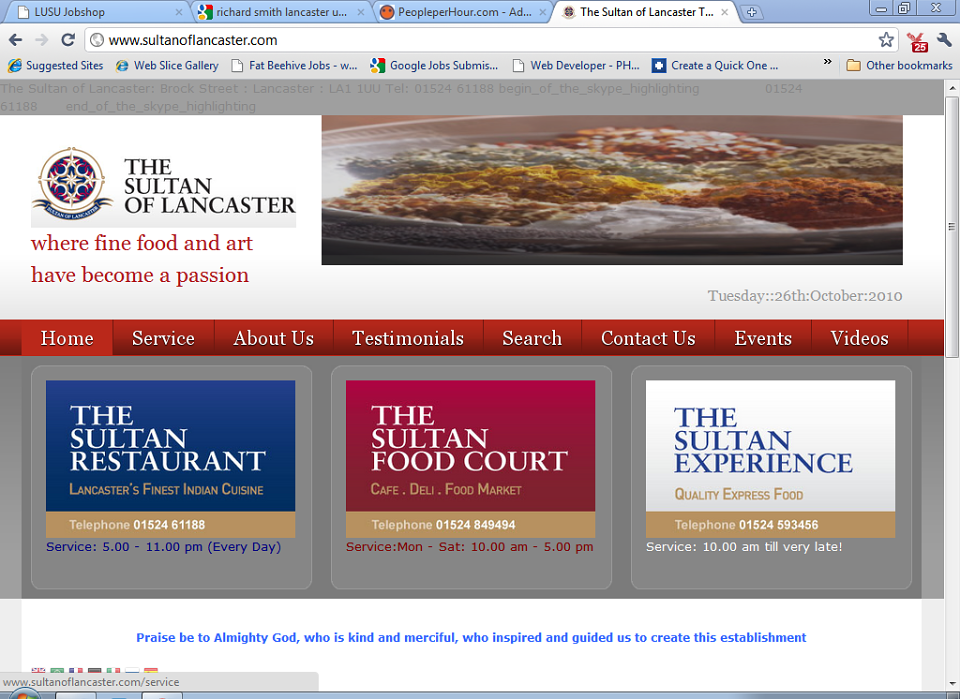Screen dimensions: 960x699
Task: Close the Sultan of Lancaster tab
Action: tap(724, 12)
